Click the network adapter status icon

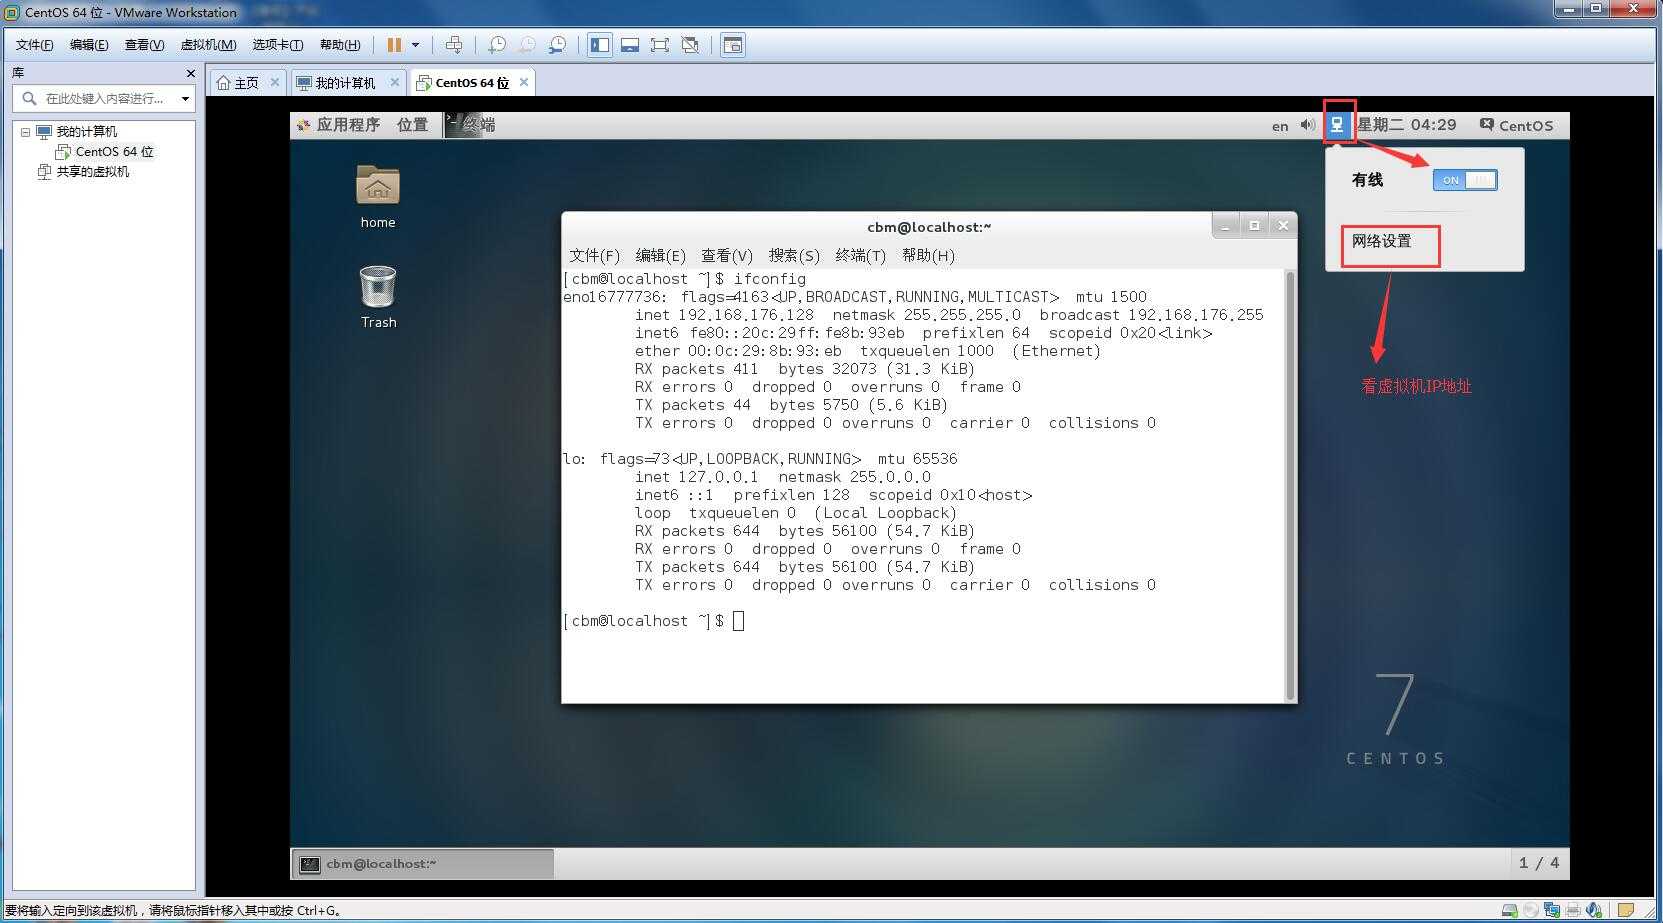coord(1552,910)
